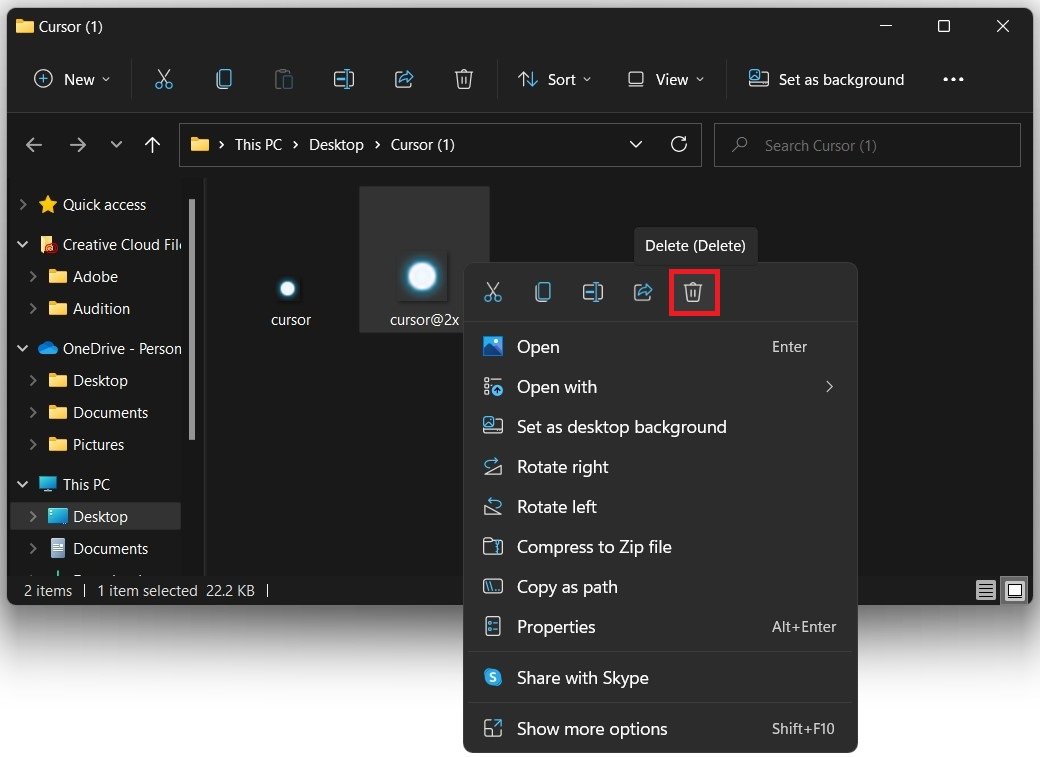Viewport: 1040px width, 757px height.
Task: Click the Set as background button
Action: 826,79
